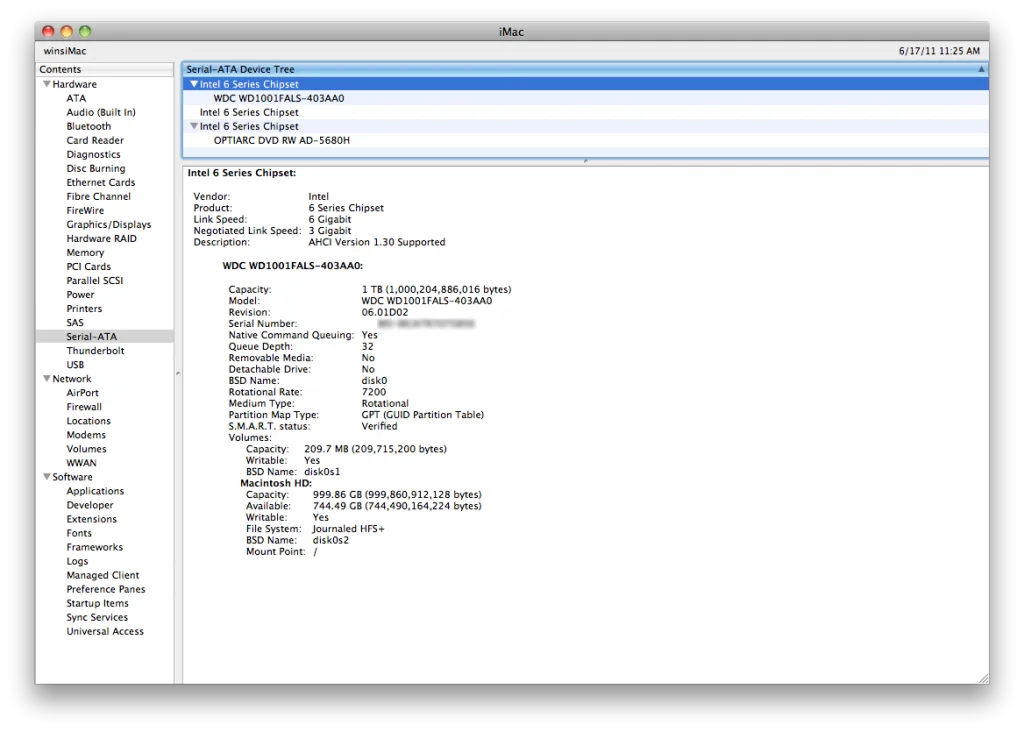Collapse the Hardware section triangle

pos(46,85)
